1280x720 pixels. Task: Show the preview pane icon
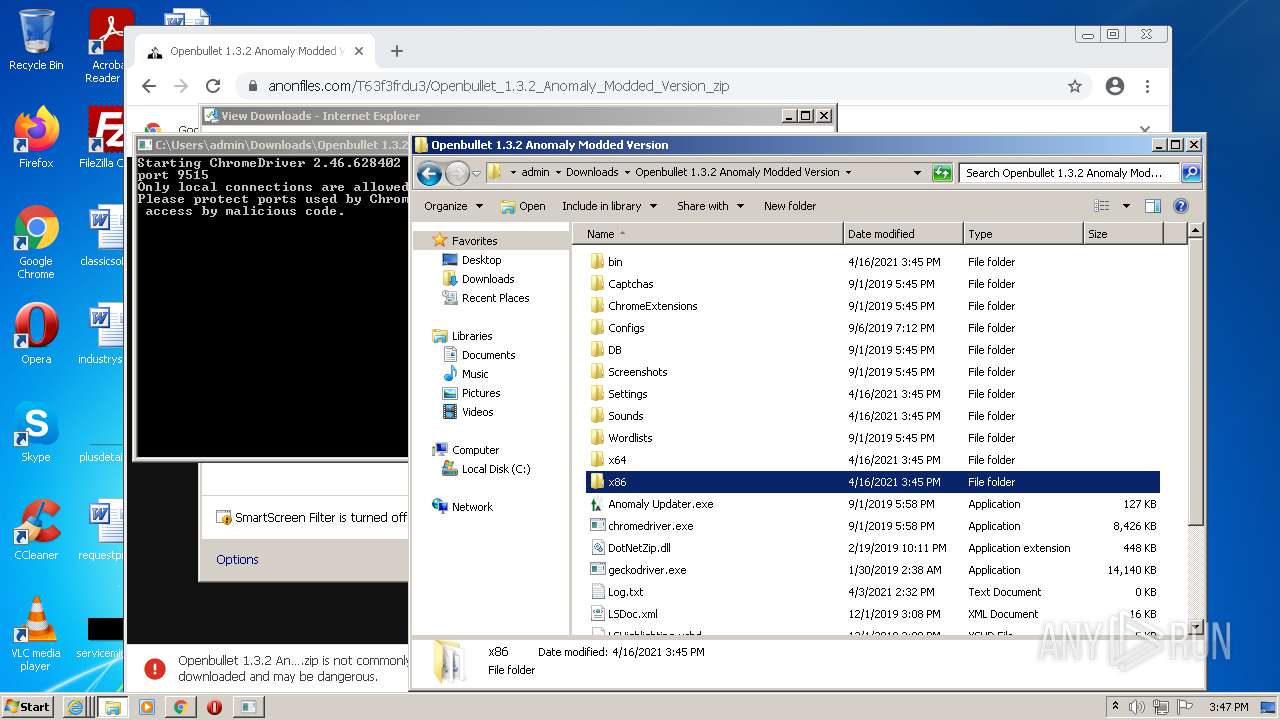tap(1153, 206)
